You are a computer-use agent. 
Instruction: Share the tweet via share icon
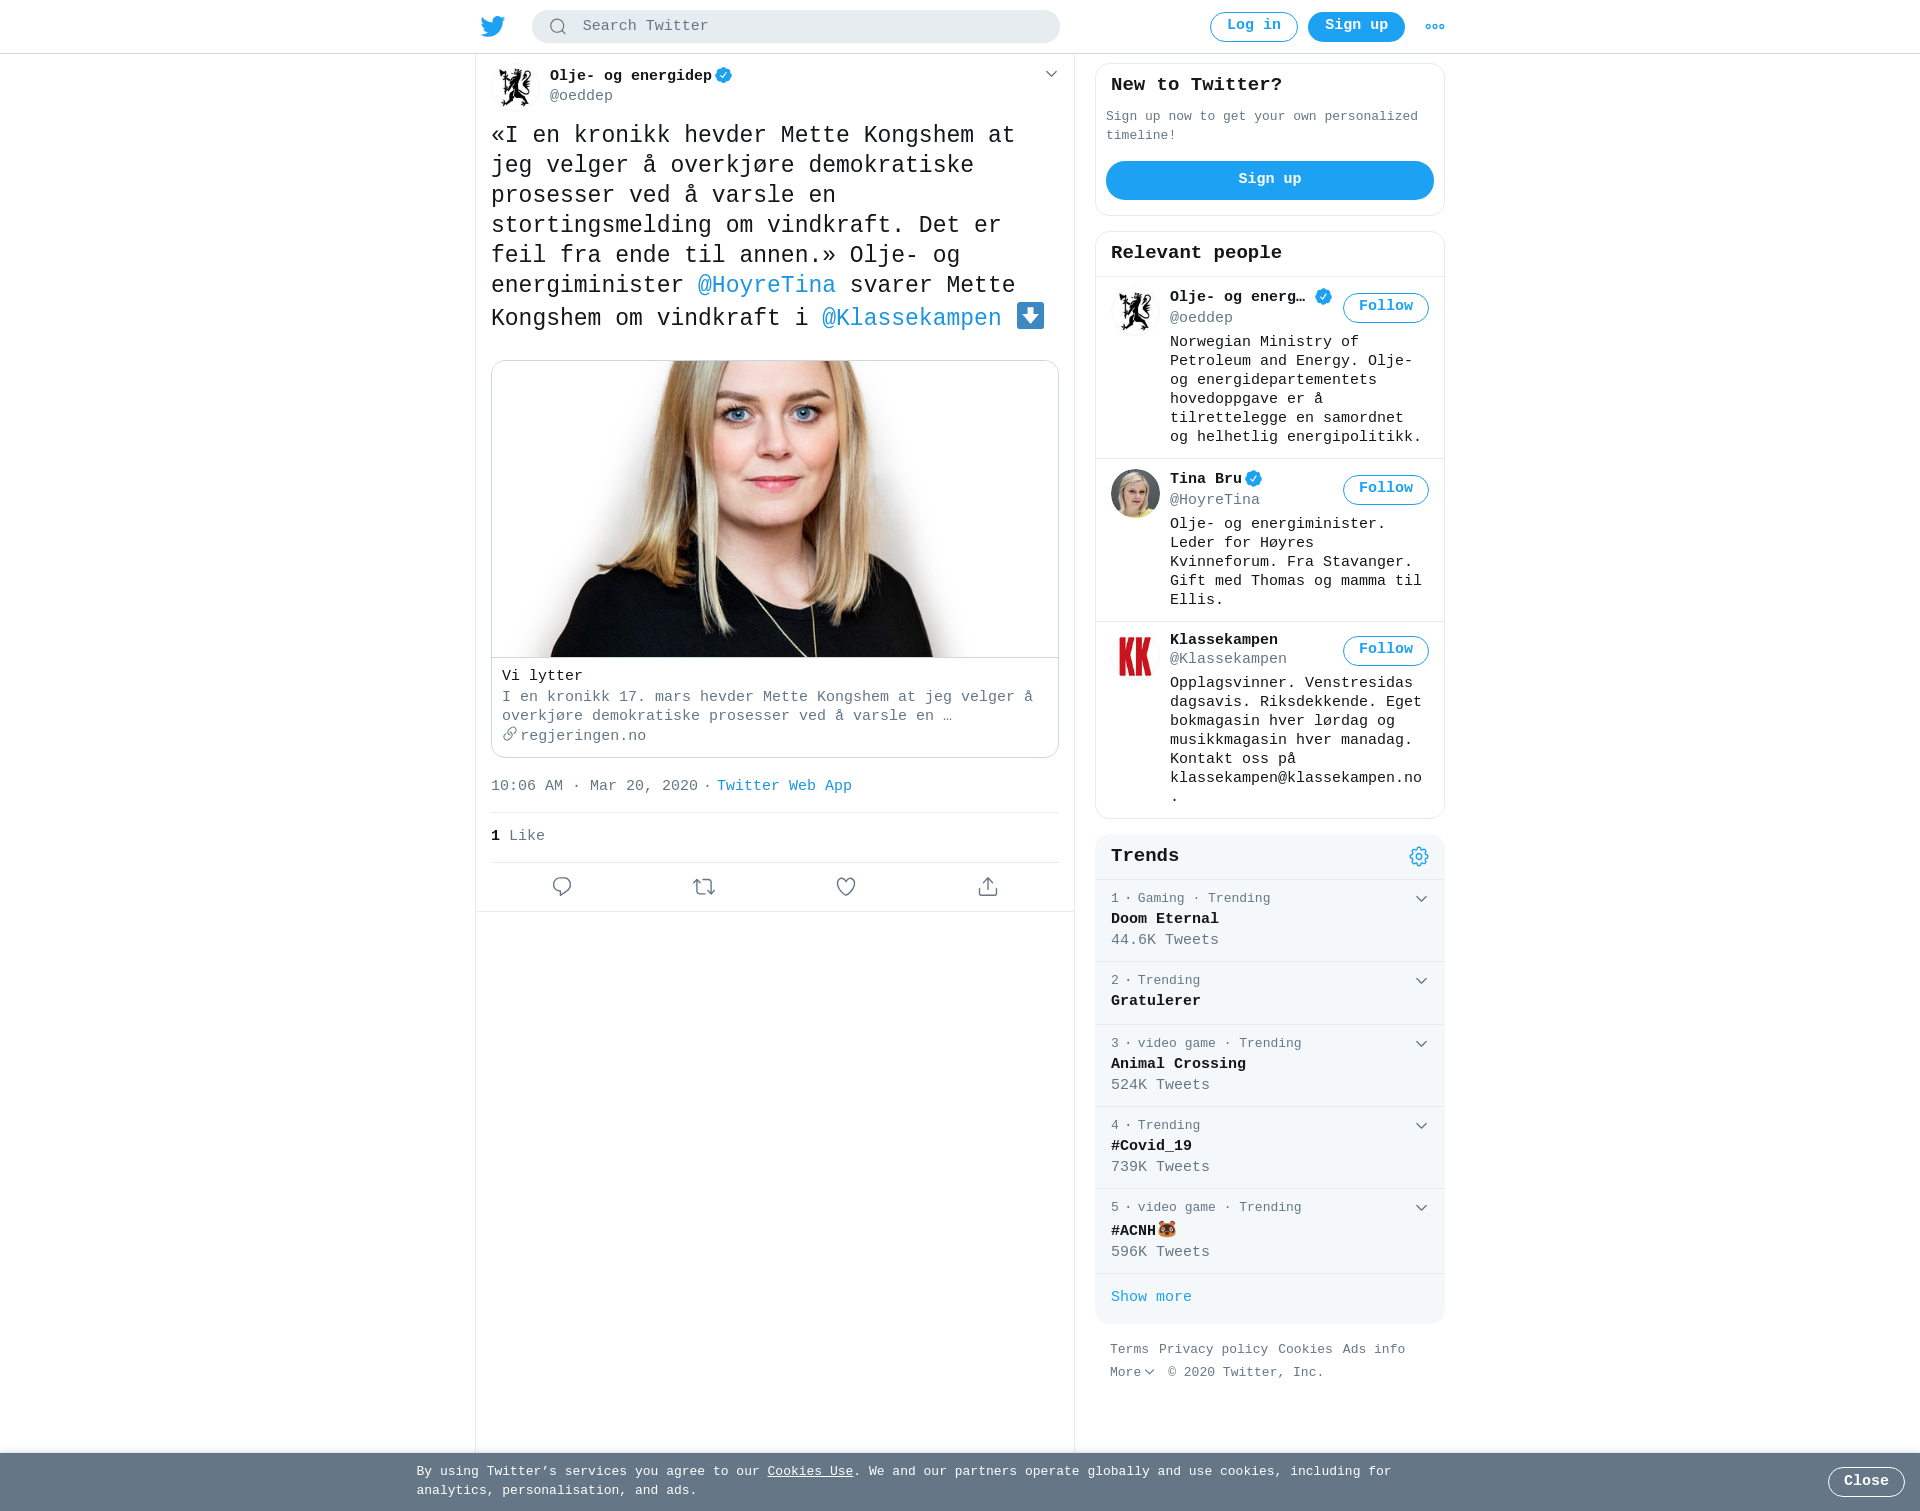point(988,887)
